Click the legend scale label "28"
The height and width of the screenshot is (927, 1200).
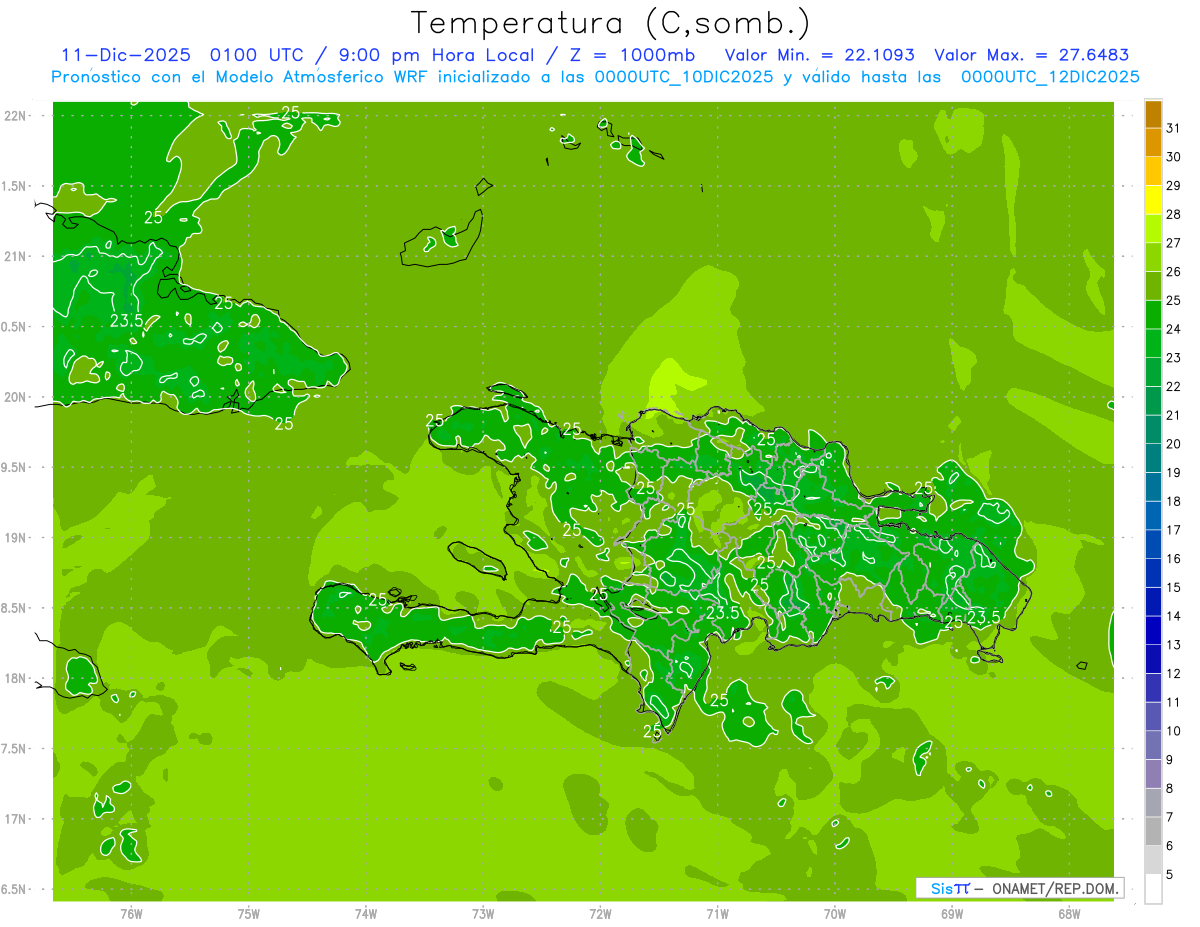coord(1174,214)
